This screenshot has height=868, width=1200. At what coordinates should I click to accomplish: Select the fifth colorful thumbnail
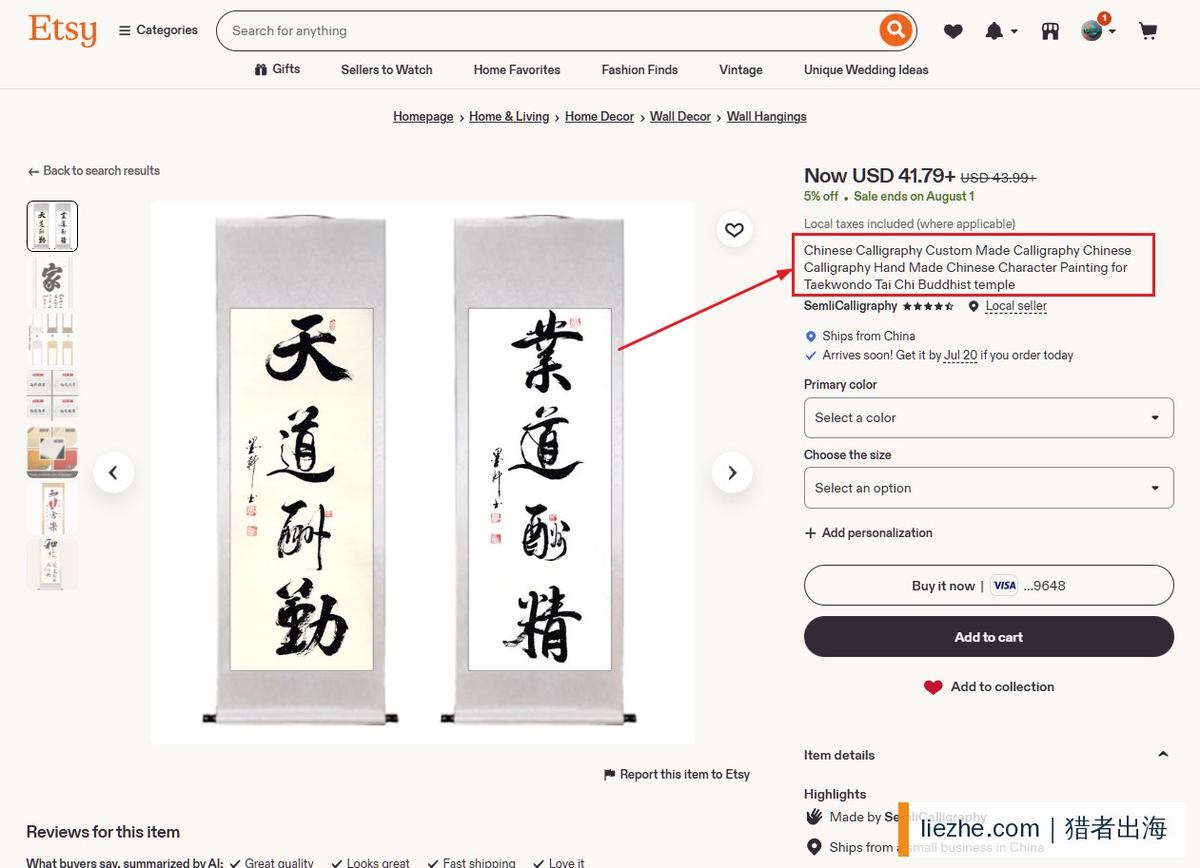pos(52,452)
